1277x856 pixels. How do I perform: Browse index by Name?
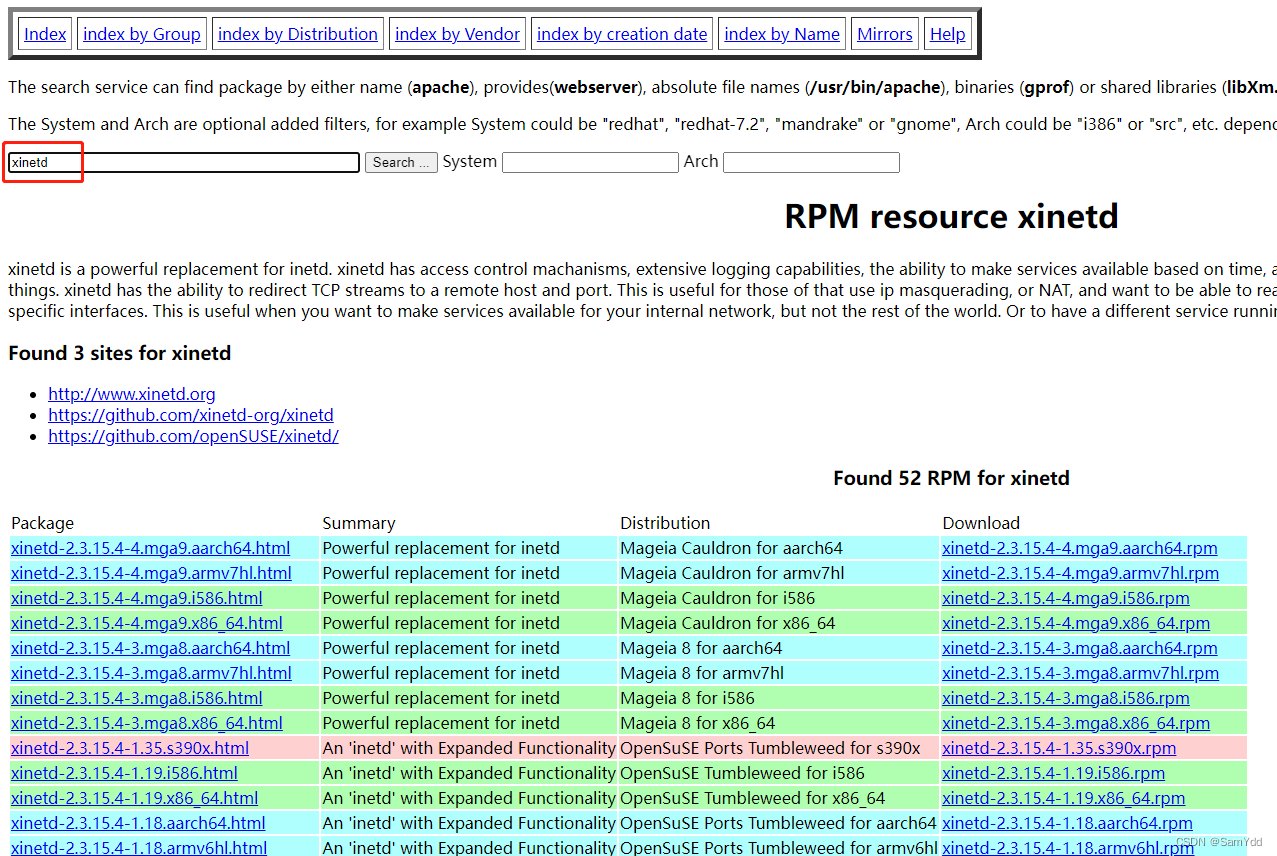click(x=782, y=34)
